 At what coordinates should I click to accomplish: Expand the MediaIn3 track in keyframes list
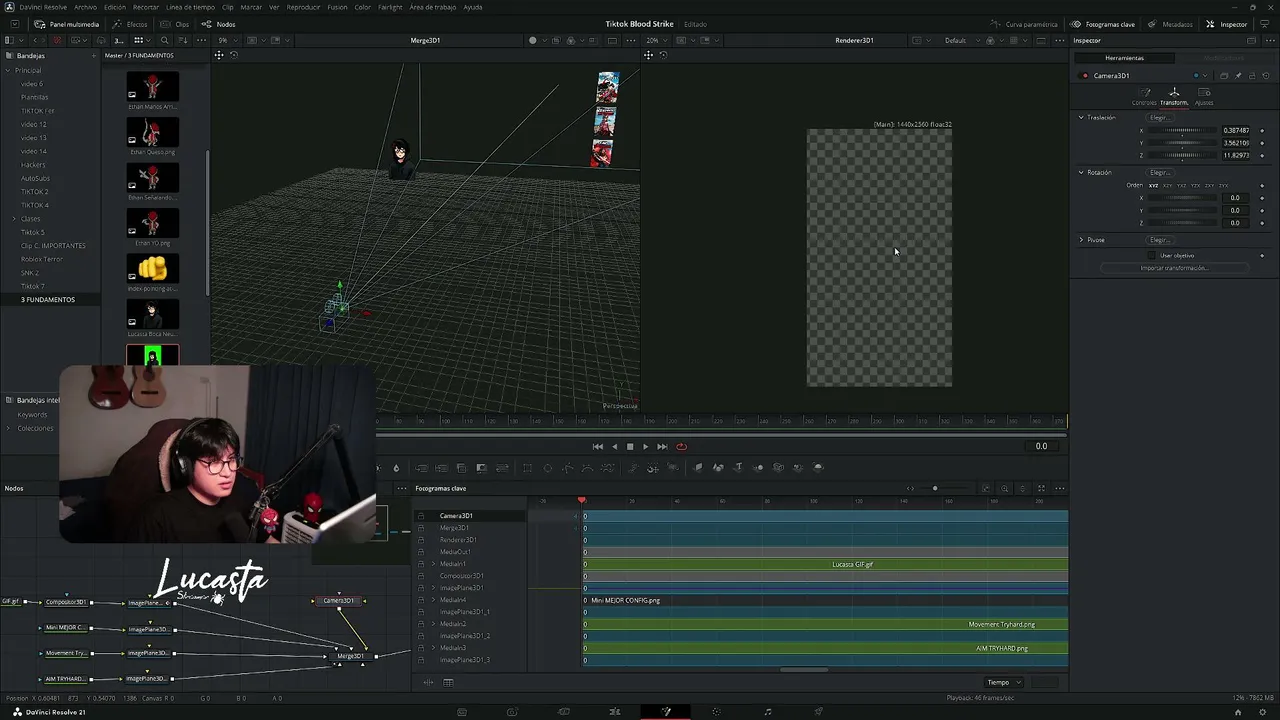[x=433, y=648]
